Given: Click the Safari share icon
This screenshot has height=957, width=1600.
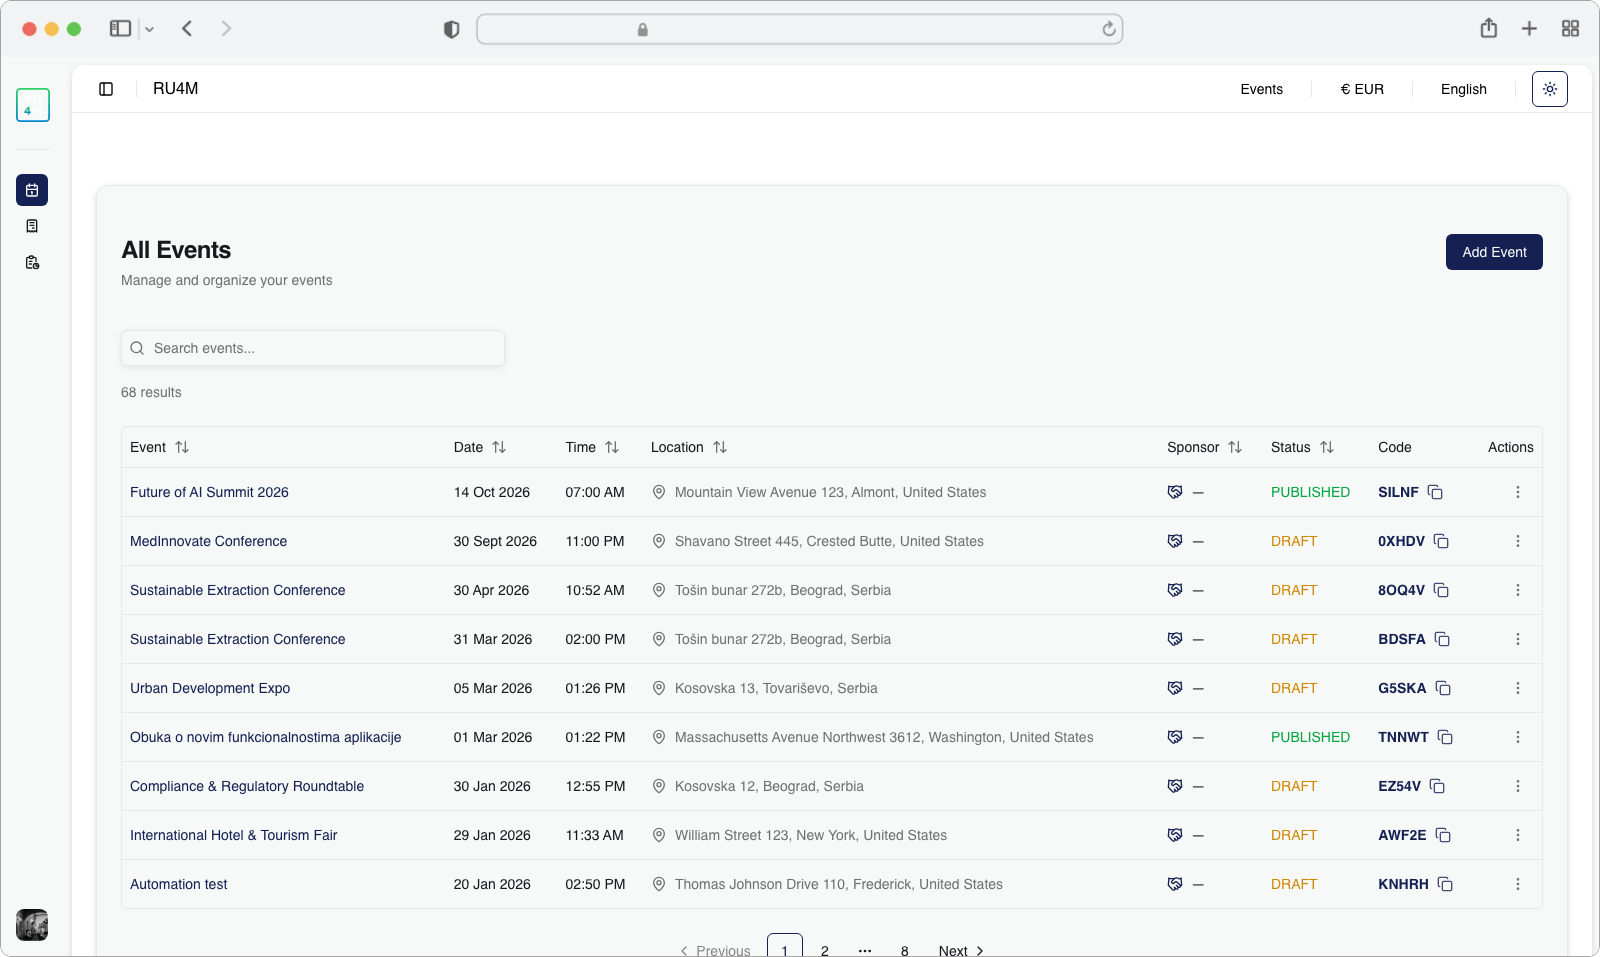Looking at the screenshot, I should click(1488, 29).
